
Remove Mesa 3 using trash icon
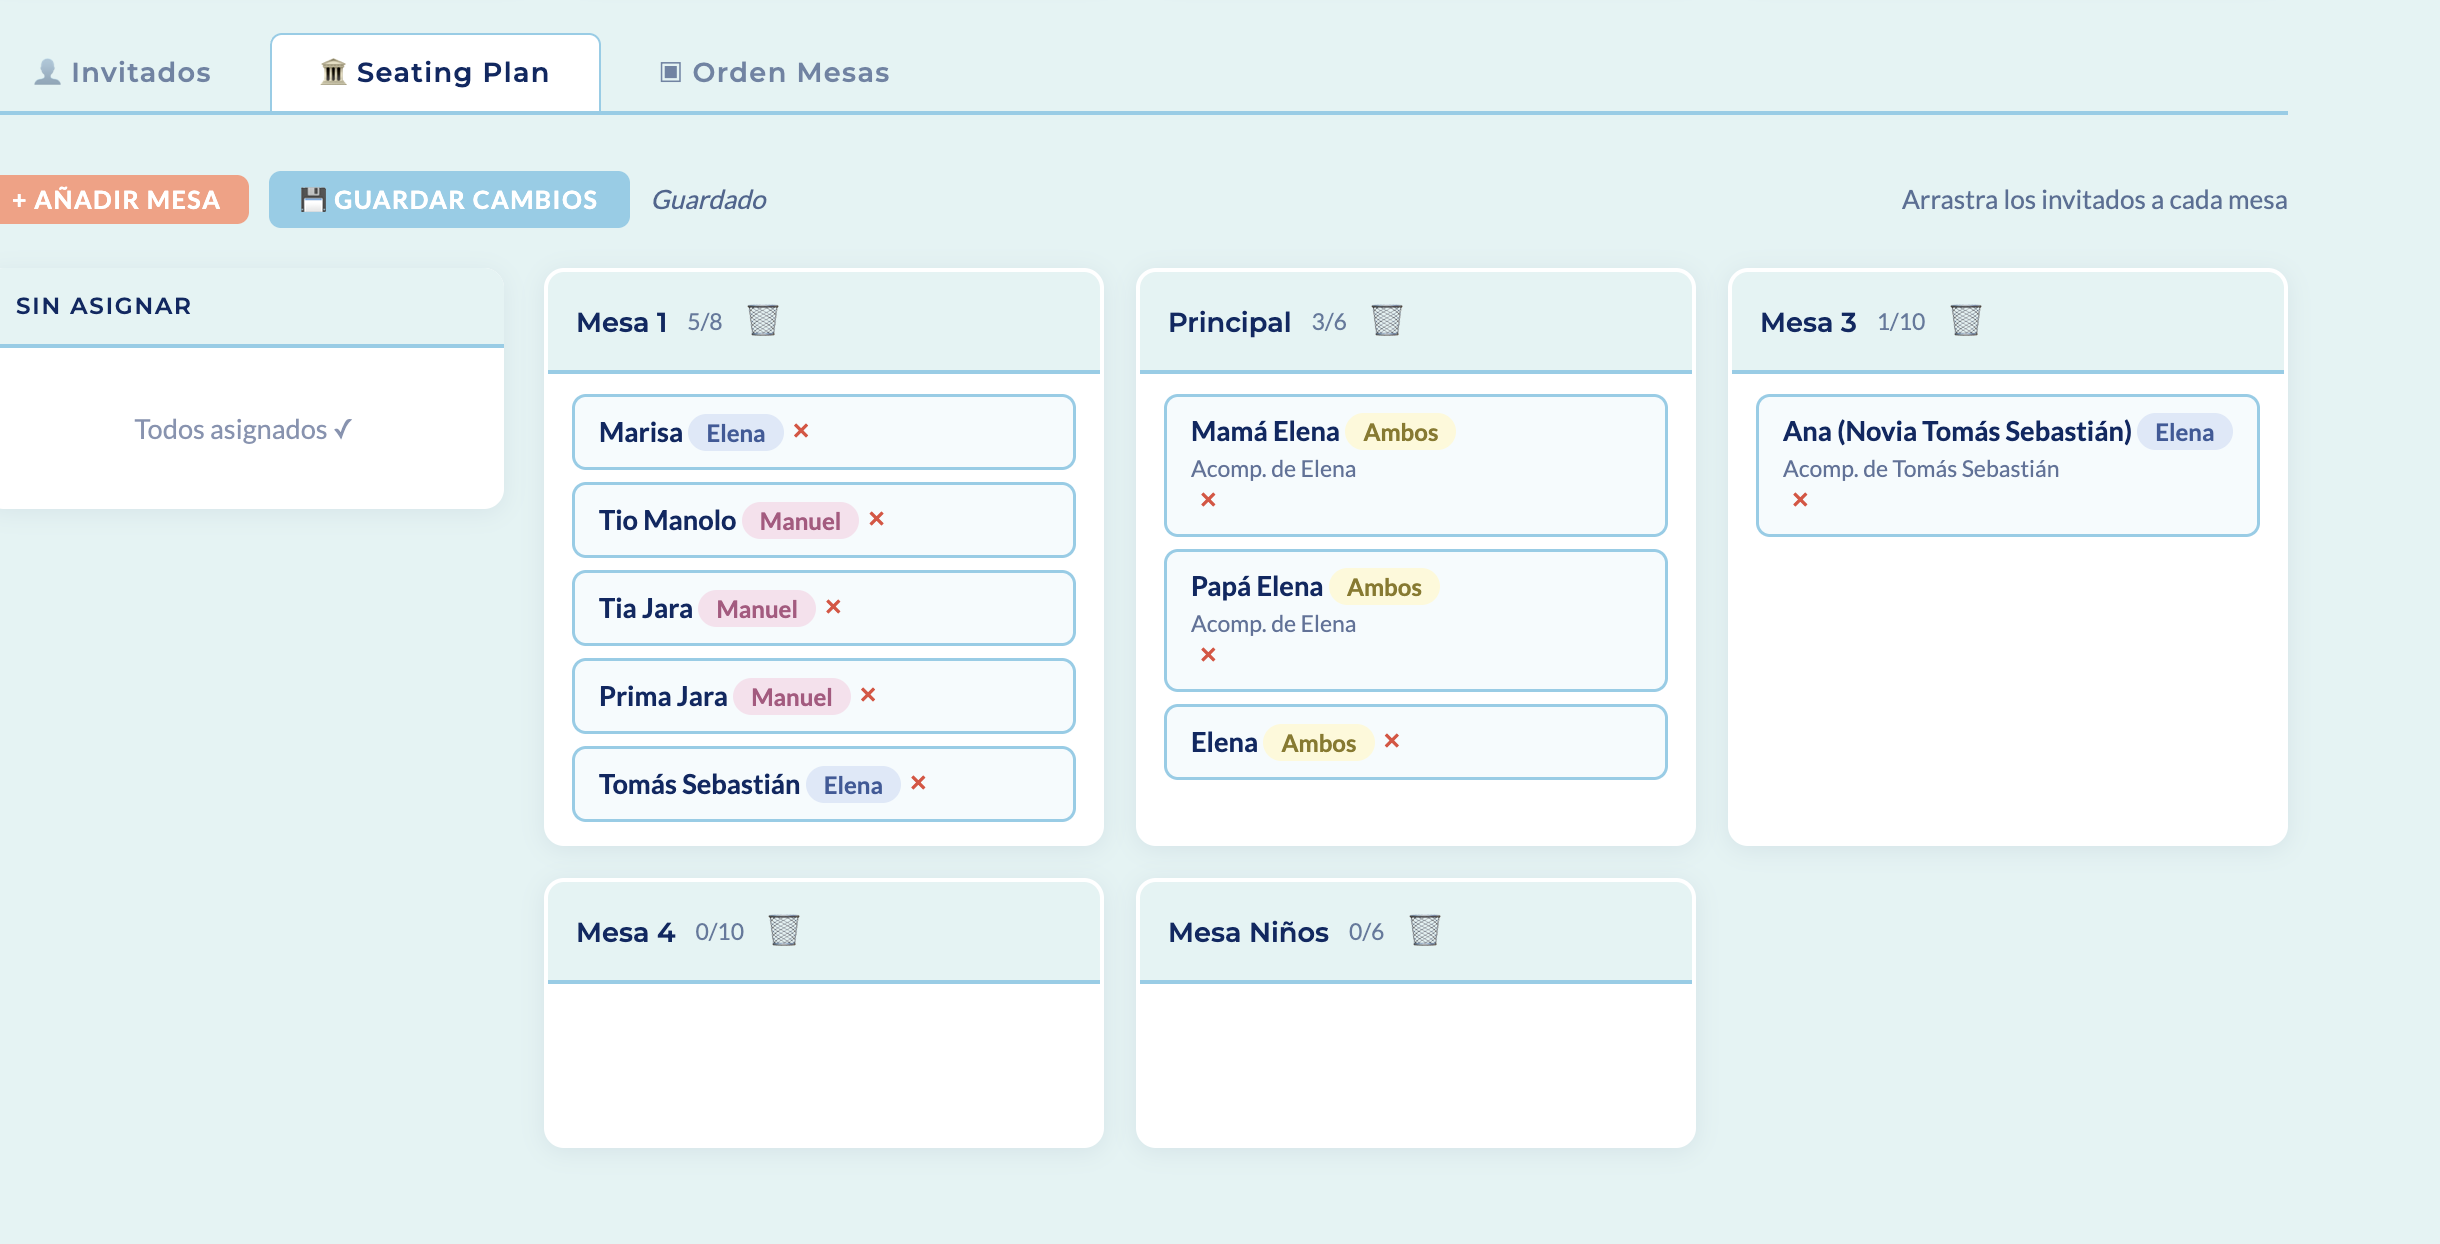coord(1966,321)
